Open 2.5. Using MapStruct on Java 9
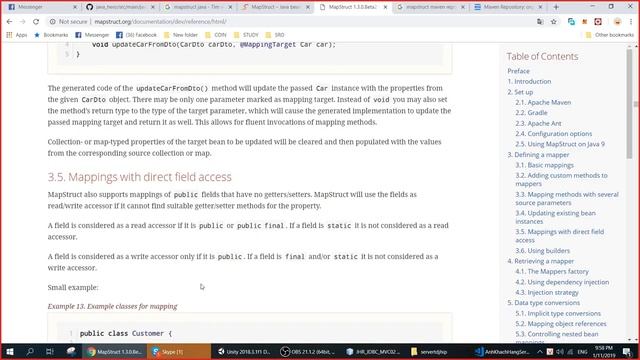This screenshot has height=360, width=640. point(560,144)
